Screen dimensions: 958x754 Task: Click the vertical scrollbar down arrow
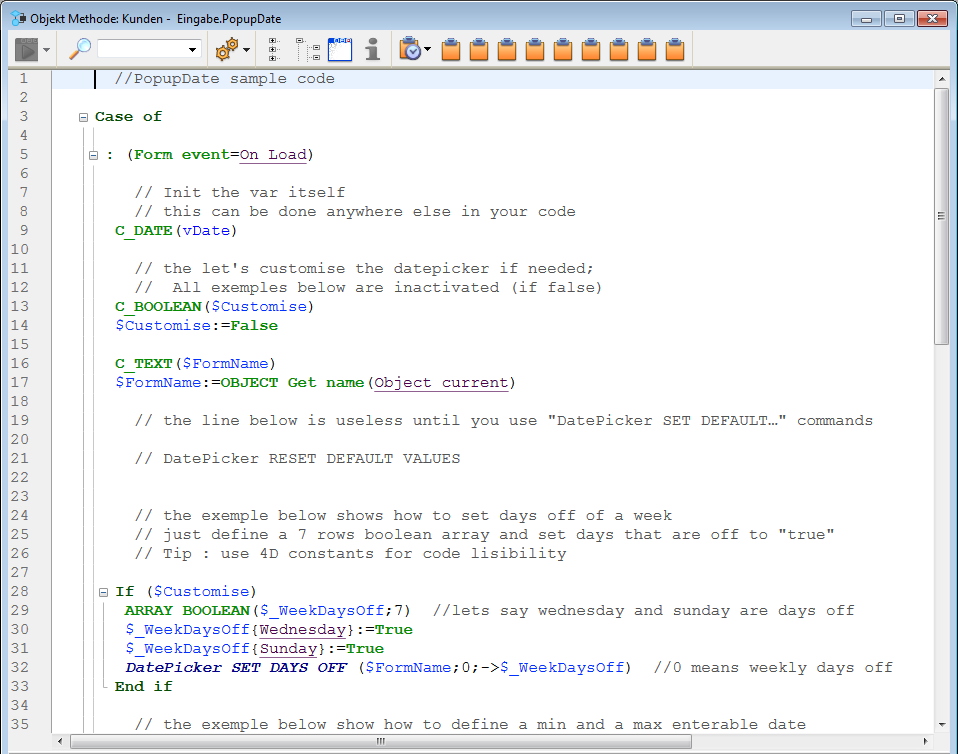[941, 724]
